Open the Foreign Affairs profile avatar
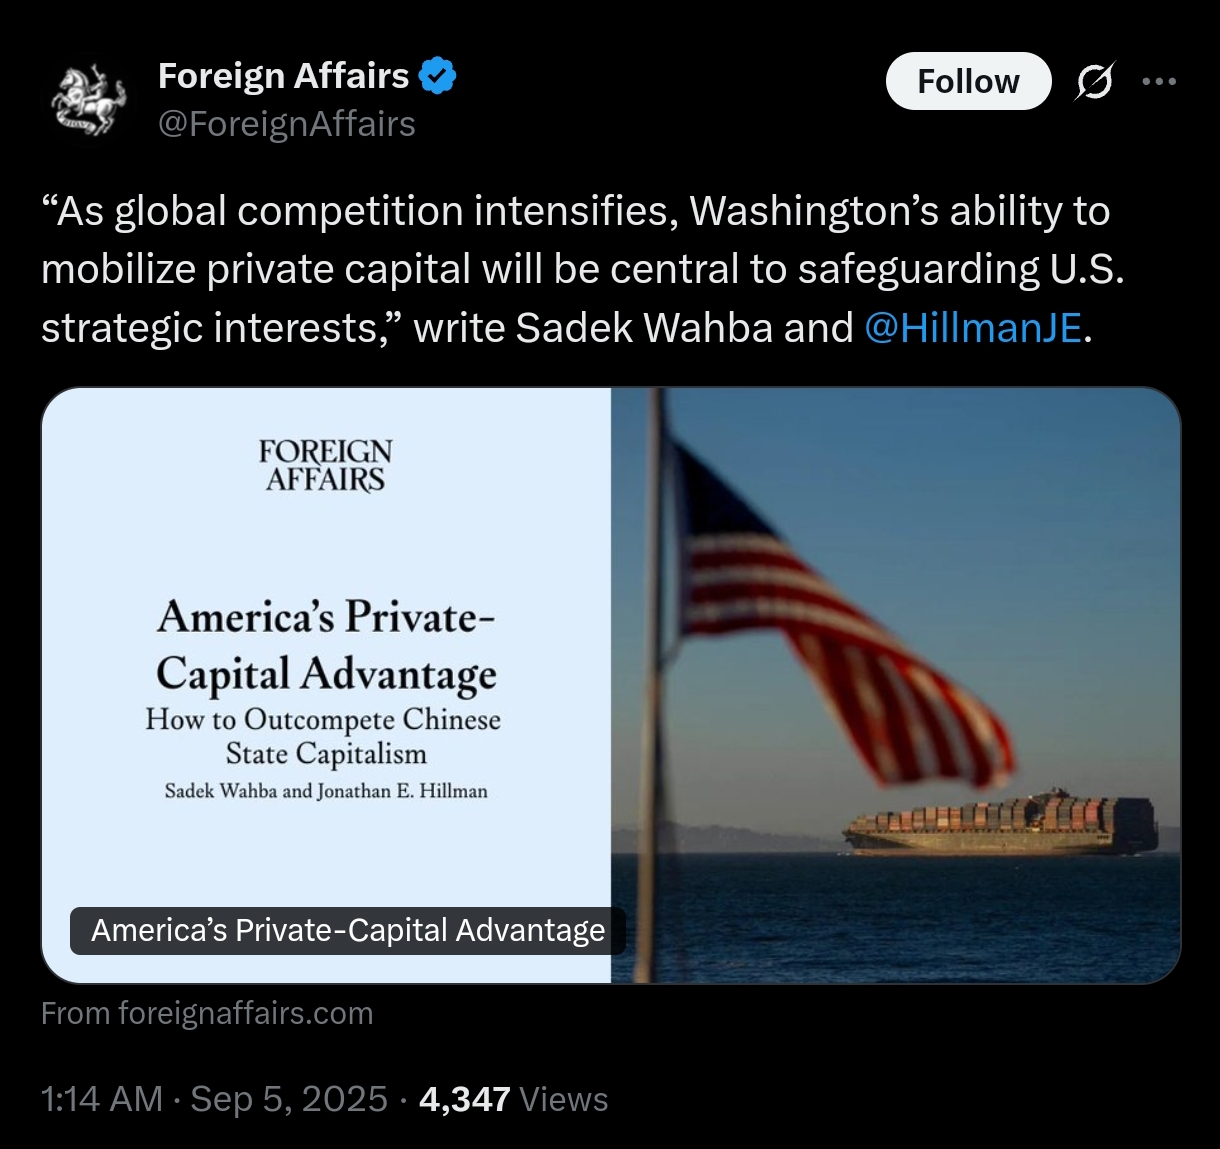The image size is (1220, 1149). coord(88,100)
